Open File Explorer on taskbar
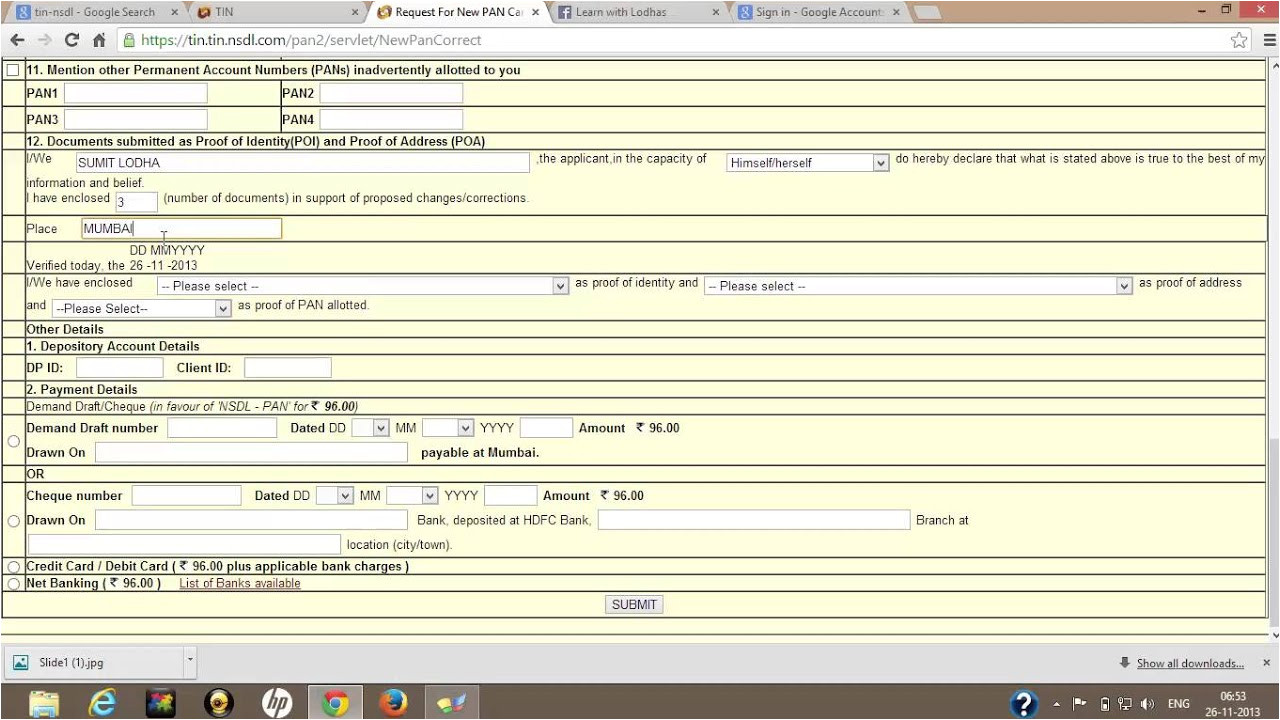The width and height of the screenshot is (1280, 720). point(44,704)
